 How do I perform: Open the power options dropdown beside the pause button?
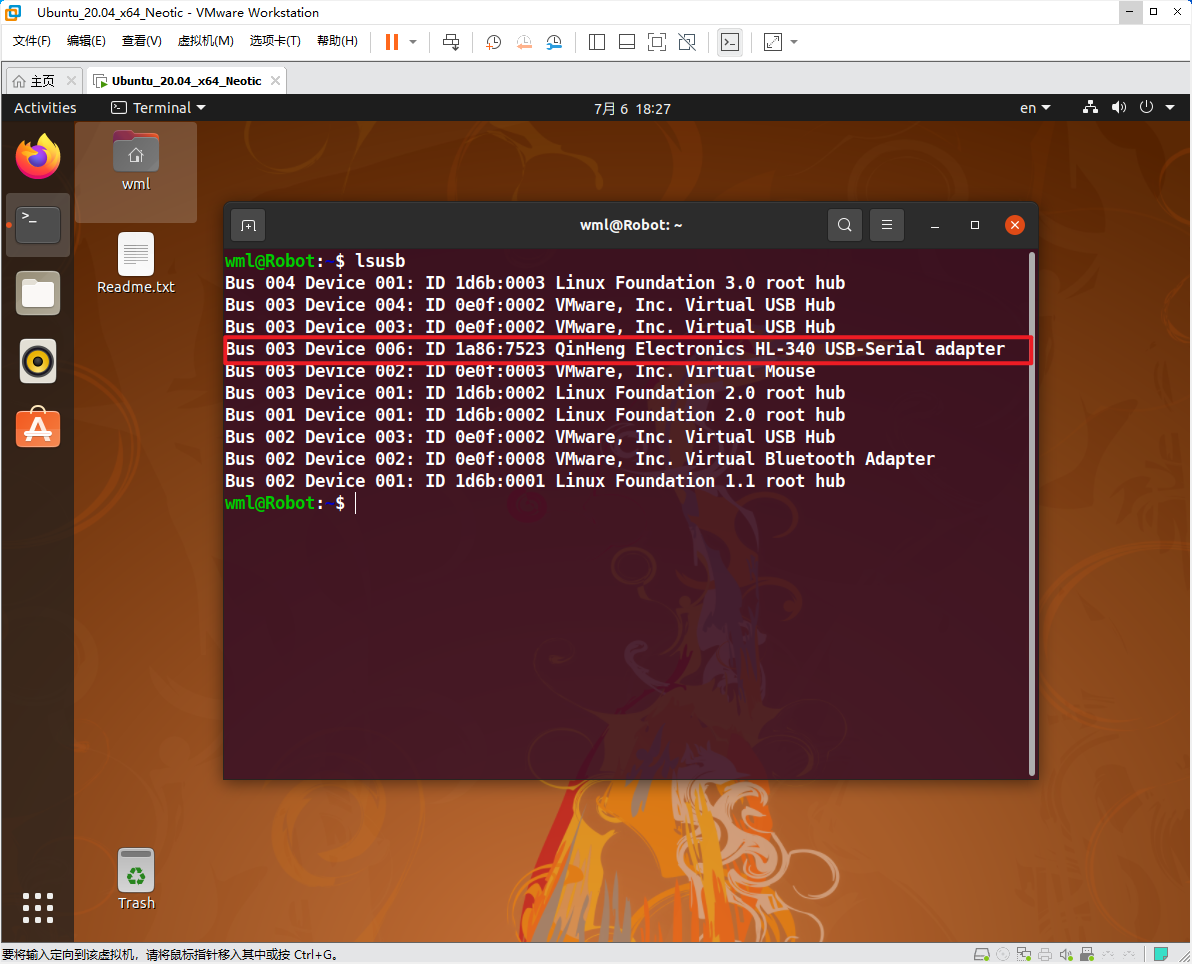pyautogui.click(x=413, y=42)
